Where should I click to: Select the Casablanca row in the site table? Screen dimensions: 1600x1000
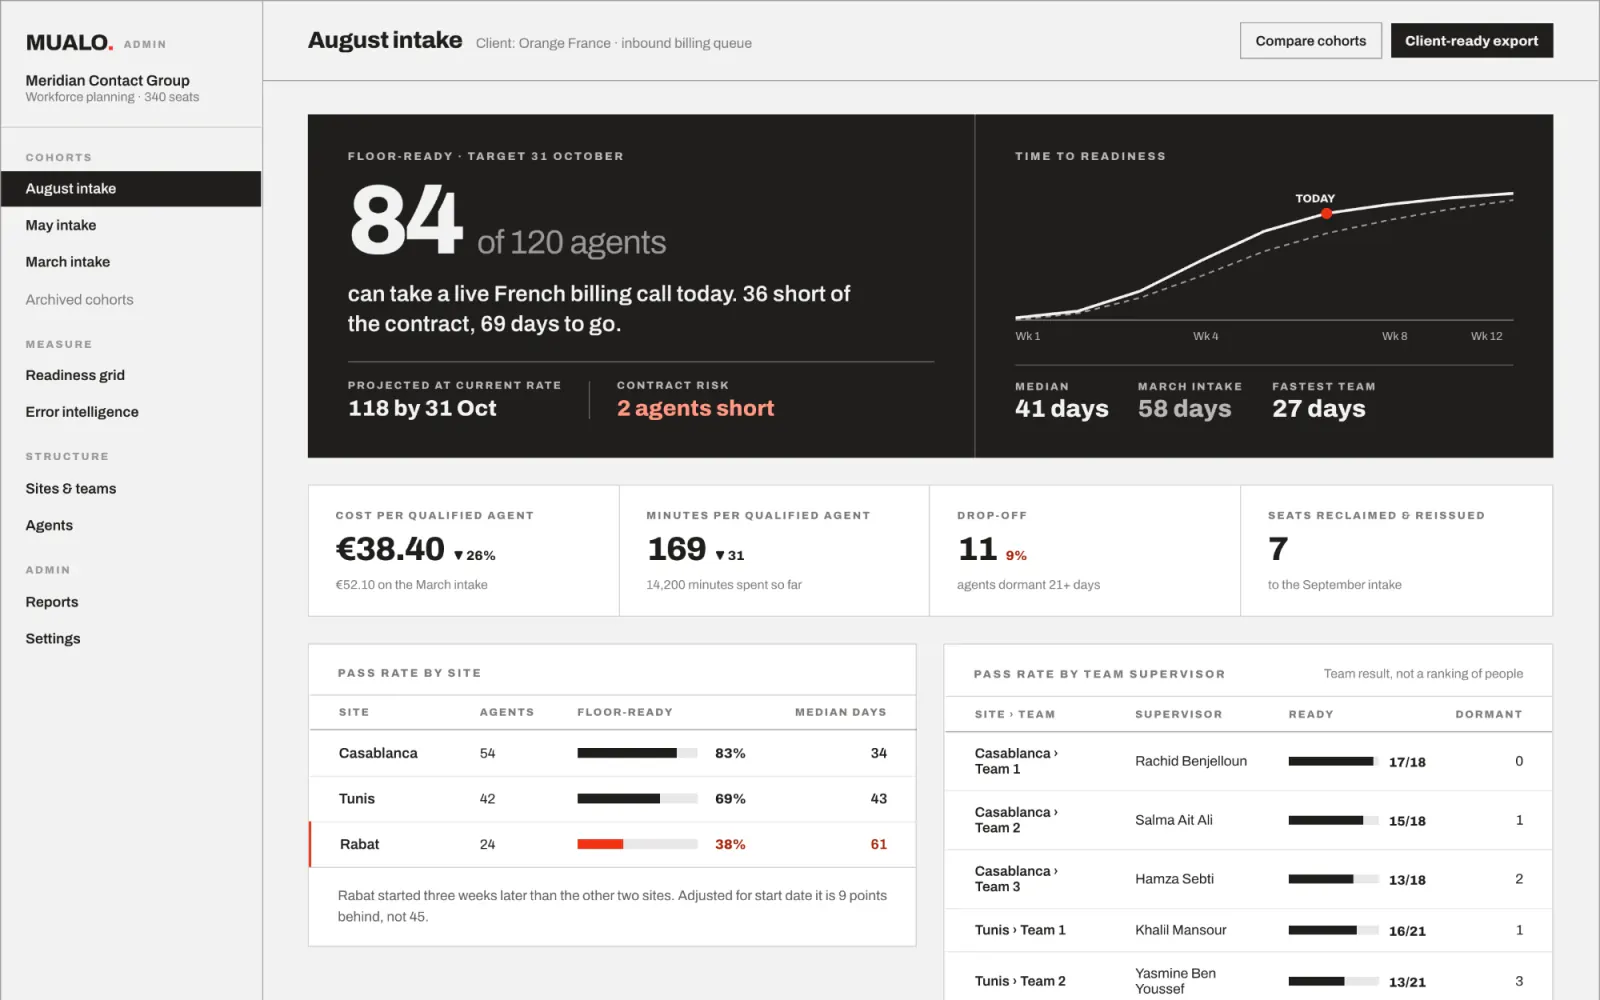pyautogui.click(x=612, y=753)
